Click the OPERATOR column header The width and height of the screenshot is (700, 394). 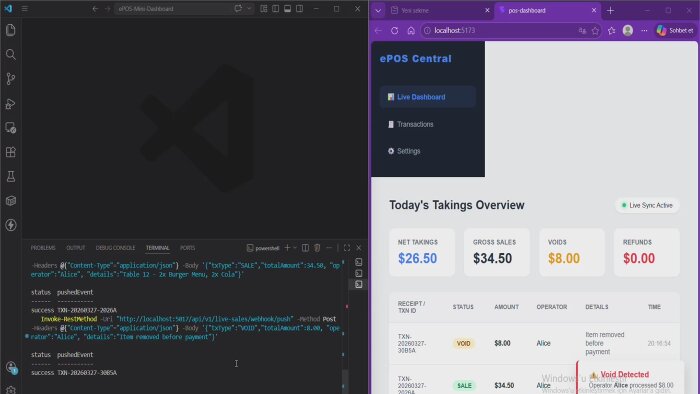pos(552,307)
